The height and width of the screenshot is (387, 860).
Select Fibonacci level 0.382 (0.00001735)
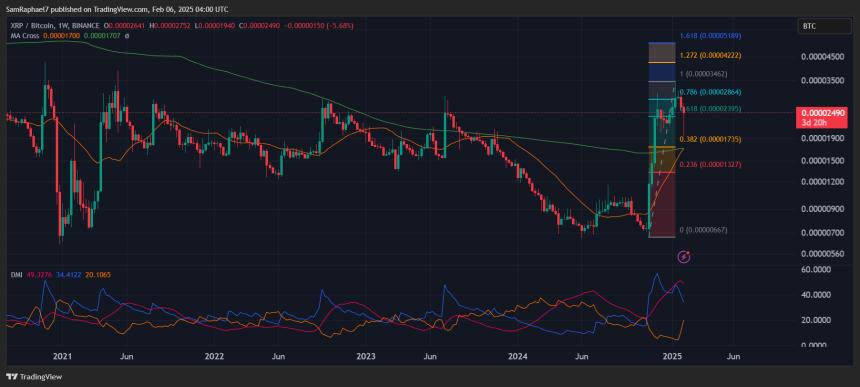pyautogui.click(x=710, y=139)
